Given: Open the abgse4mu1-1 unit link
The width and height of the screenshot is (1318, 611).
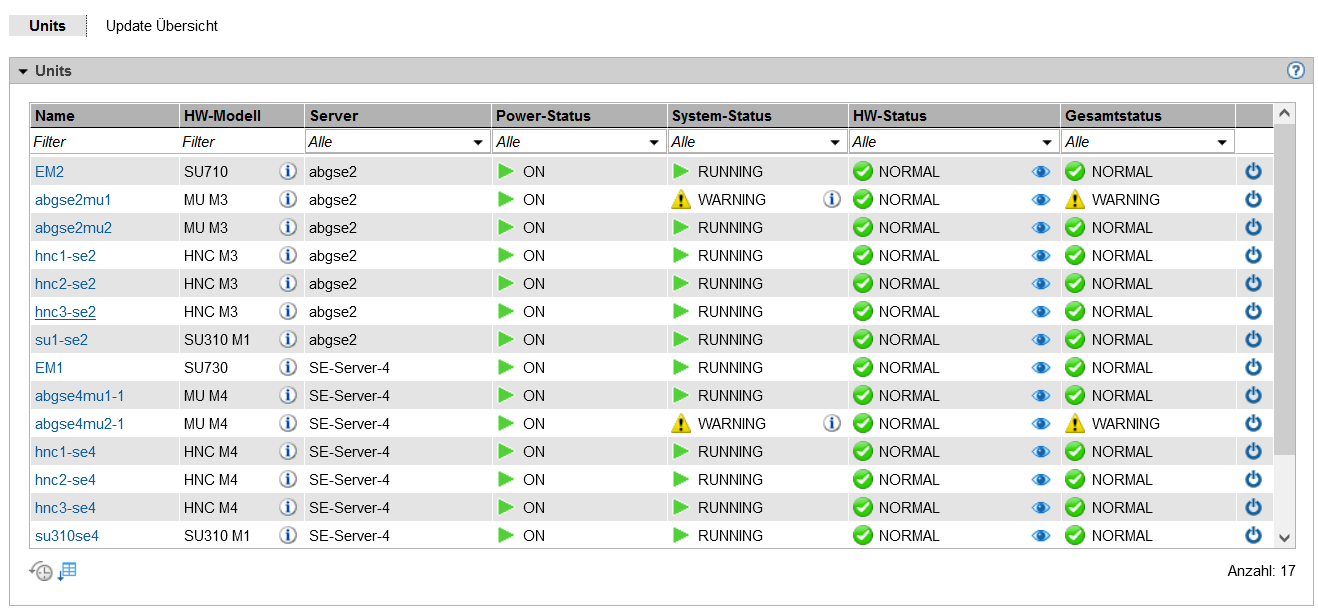Looking at the screenshot, I should click(79, 395).
